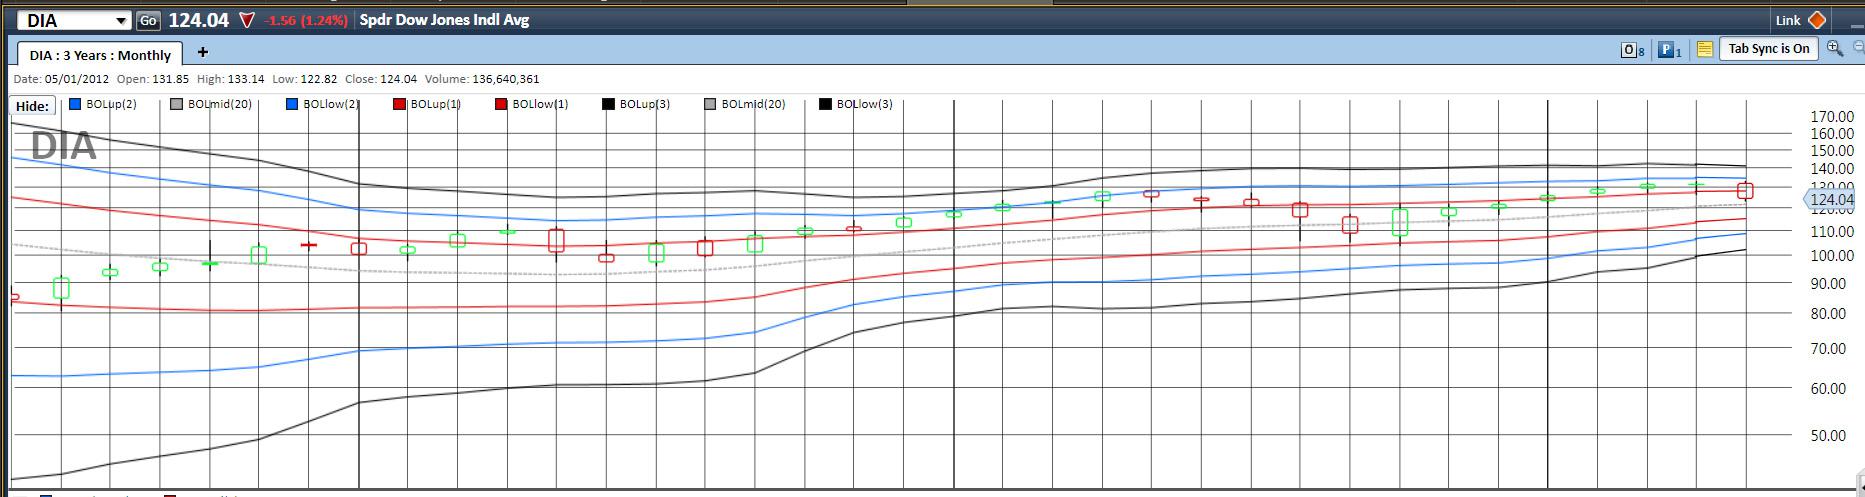1865x497 pixels.
Task: Click BOLmid(20) swatch beside BOLlow(2)
Action: click(x=176, y=104)
